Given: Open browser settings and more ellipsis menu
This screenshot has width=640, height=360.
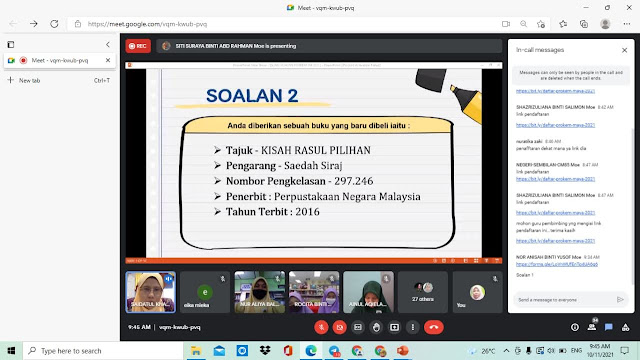Looking at the screenshot, I should point(627,24).
